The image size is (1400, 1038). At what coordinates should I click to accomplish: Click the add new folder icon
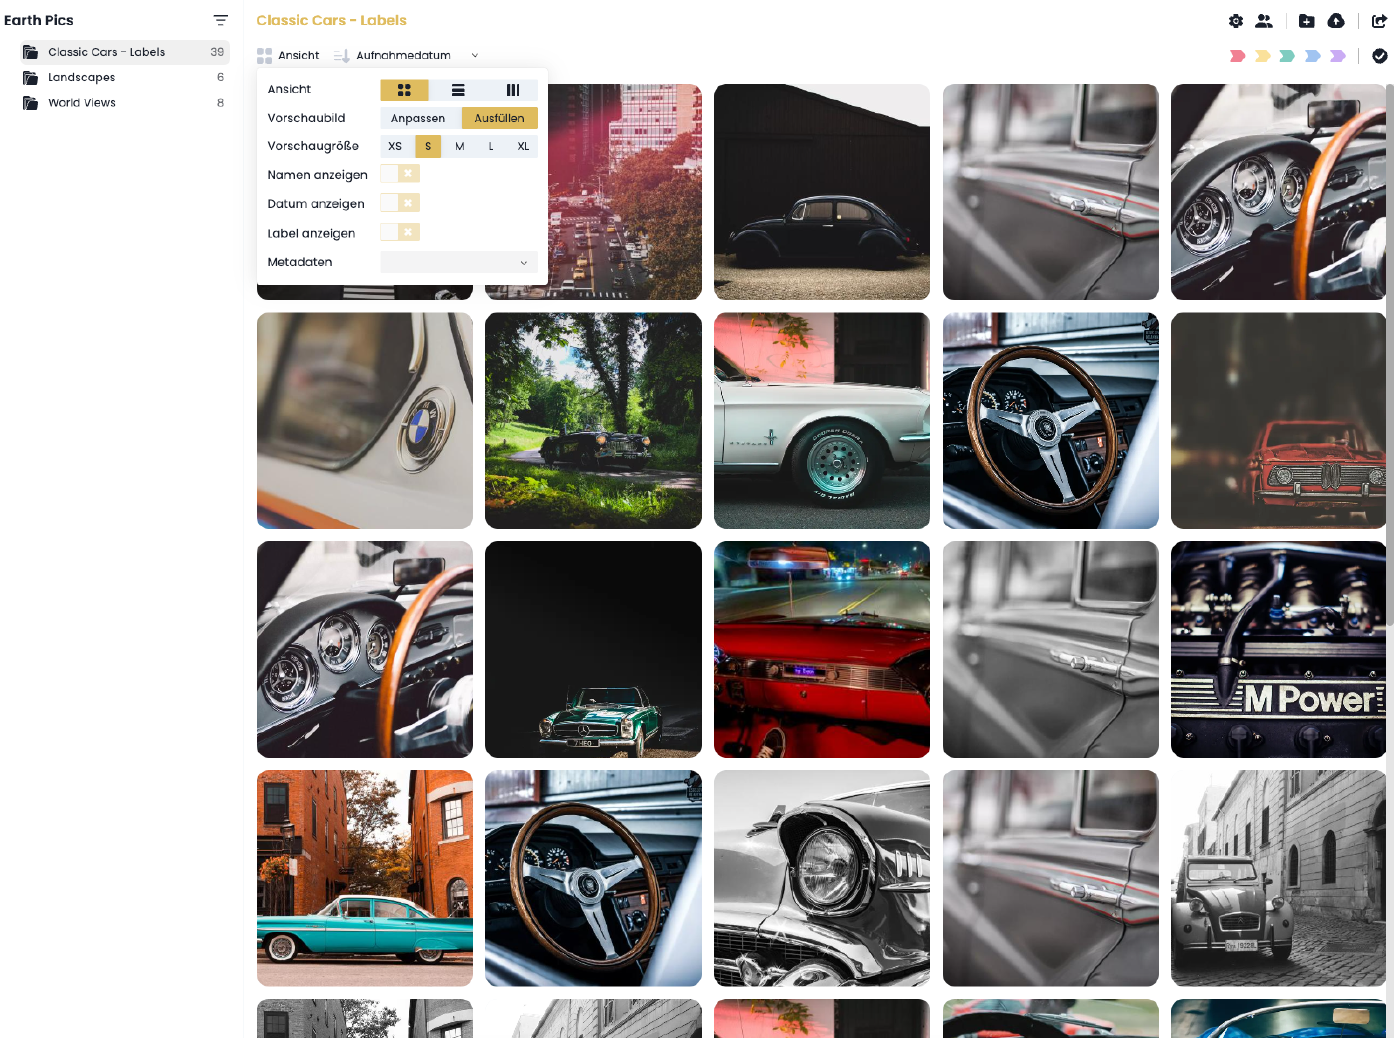(x=1307, y=21)
